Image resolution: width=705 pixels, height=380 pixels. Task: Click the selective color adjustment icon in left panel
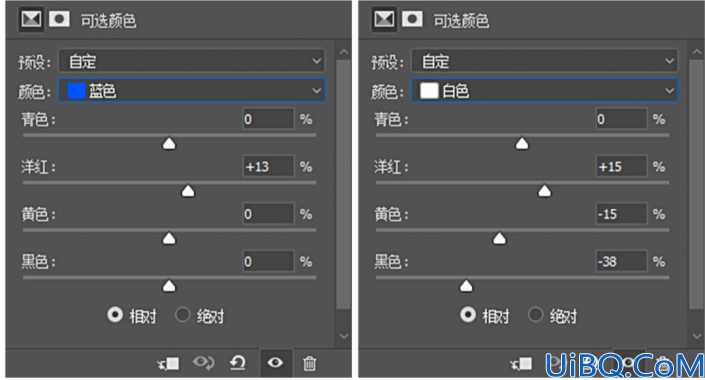(x=31, y=19)
